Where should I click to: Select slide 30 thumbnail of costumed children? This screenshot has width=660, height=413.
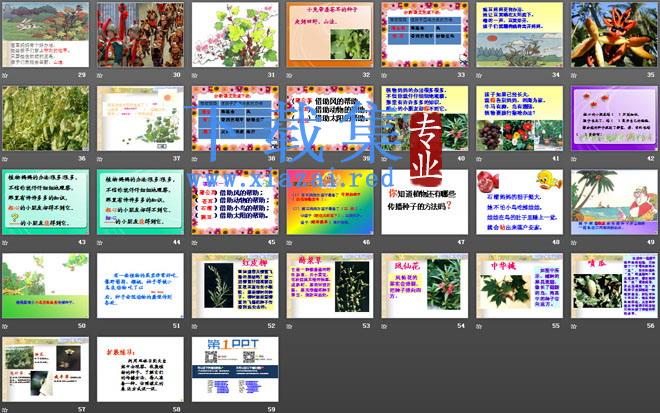click(140, 35)
